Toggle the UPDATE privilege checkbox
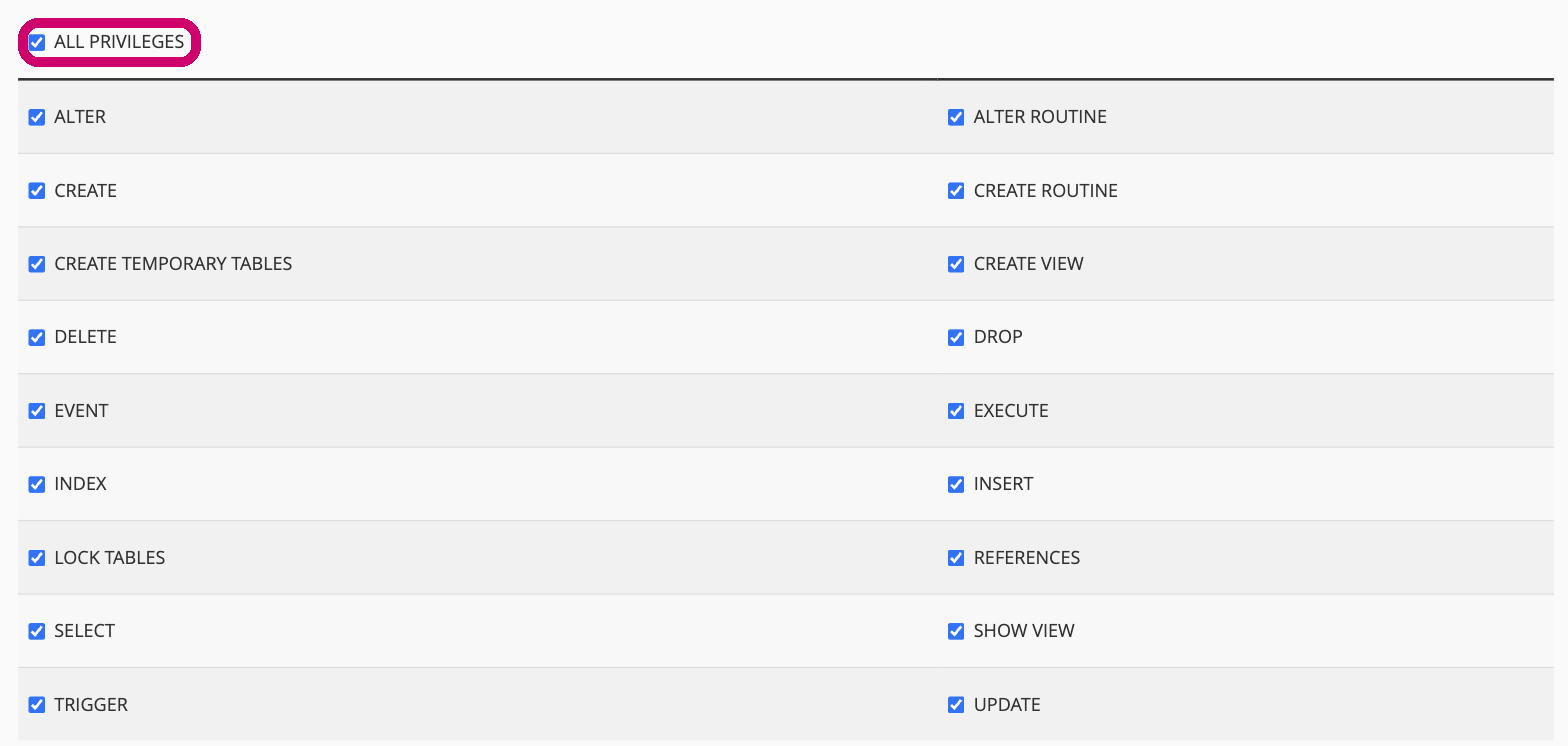Image resolution: width=1568 pixels, height=746 pixels. (956, 705)
